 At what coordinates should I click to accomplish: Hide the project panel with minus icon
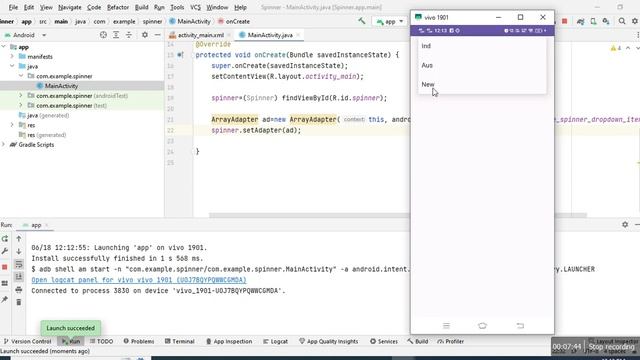click(x=158, y=35)
